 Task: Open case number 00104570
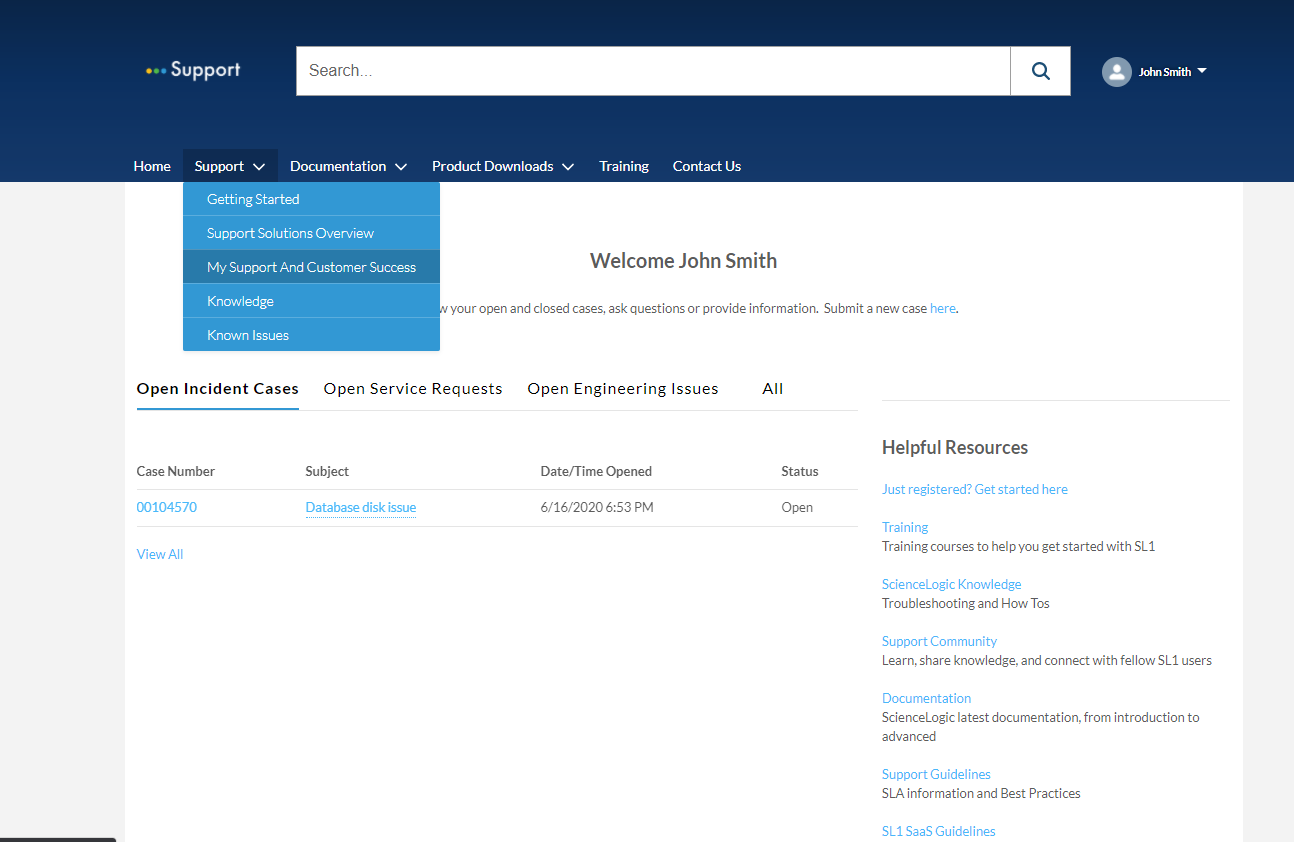pos(167,507)
